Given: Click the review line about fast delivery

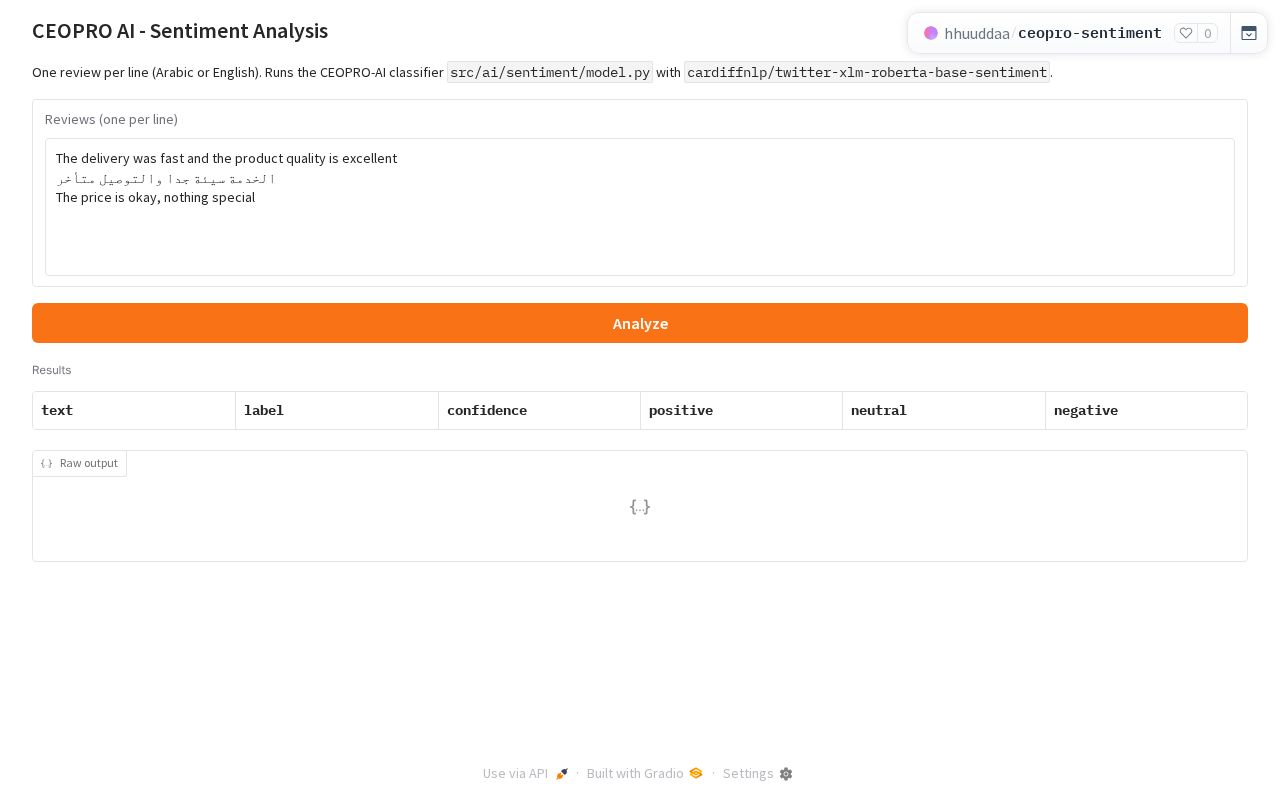Looking at the screenshot, I should [226, 159].
